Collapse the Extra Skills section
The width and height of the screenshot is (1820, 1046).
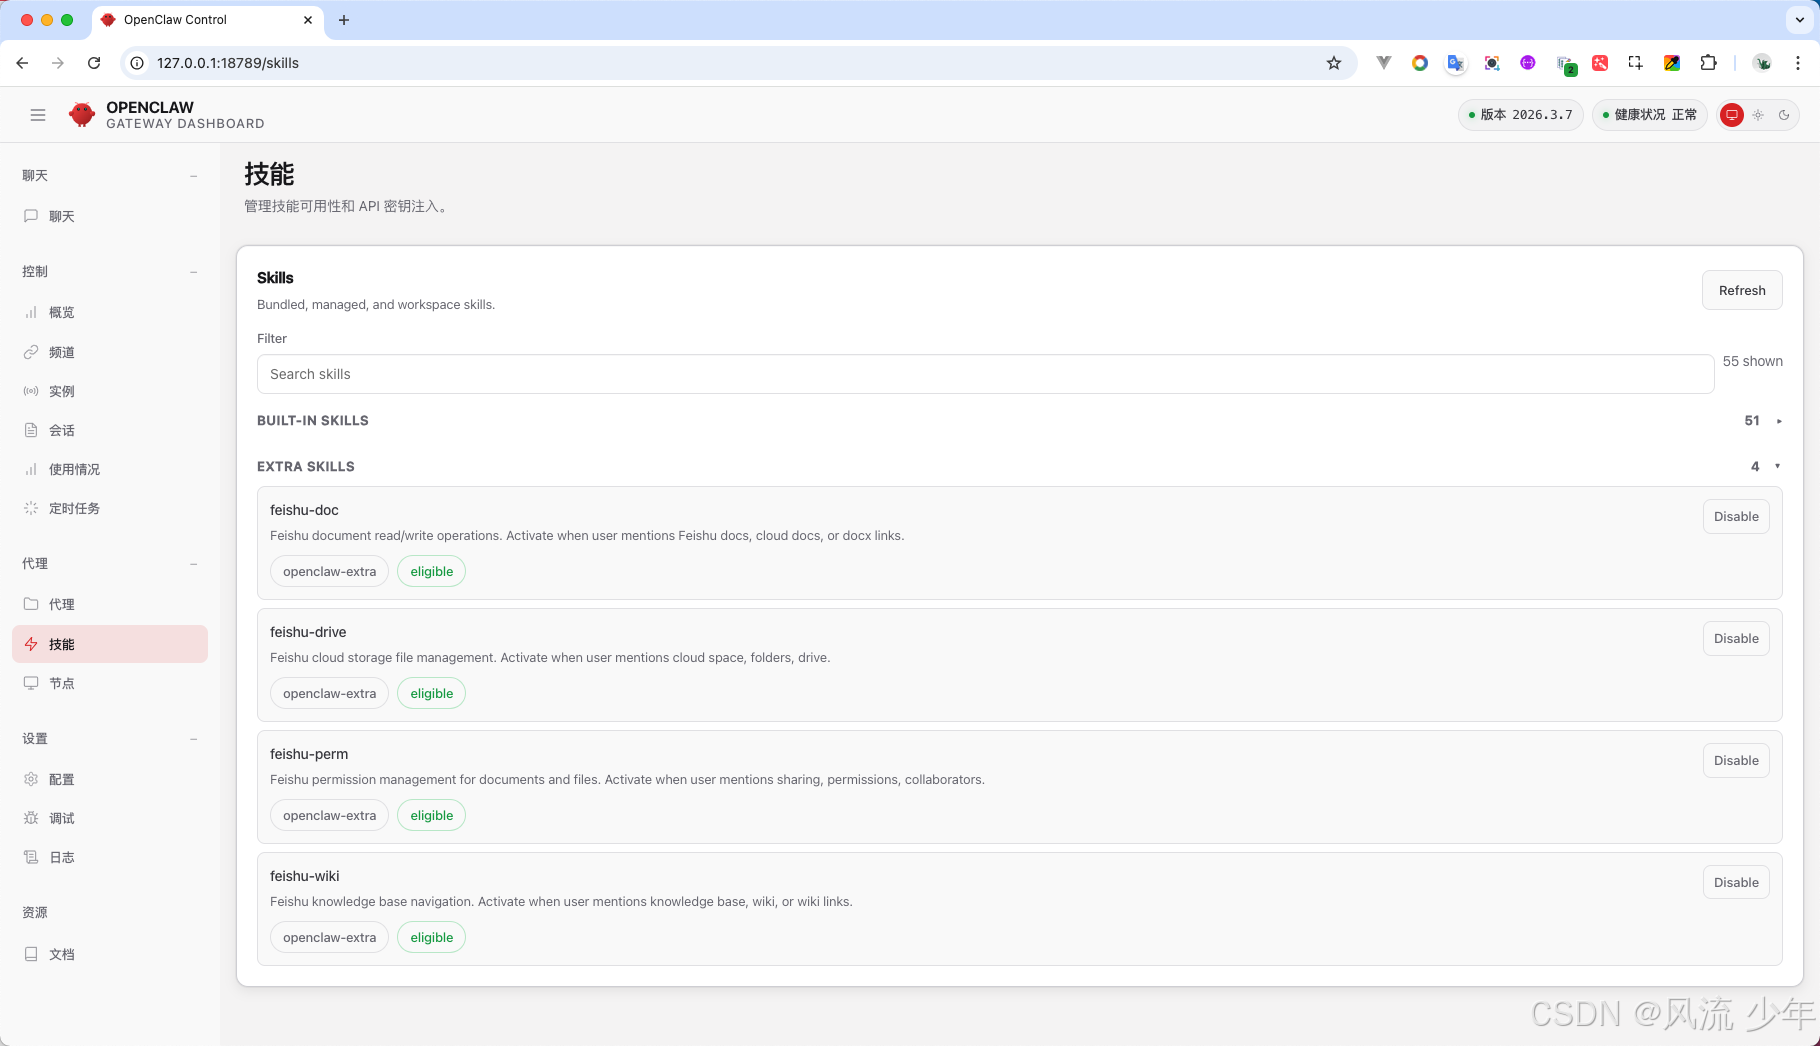pyautogui.click(x=1777, y=466)
